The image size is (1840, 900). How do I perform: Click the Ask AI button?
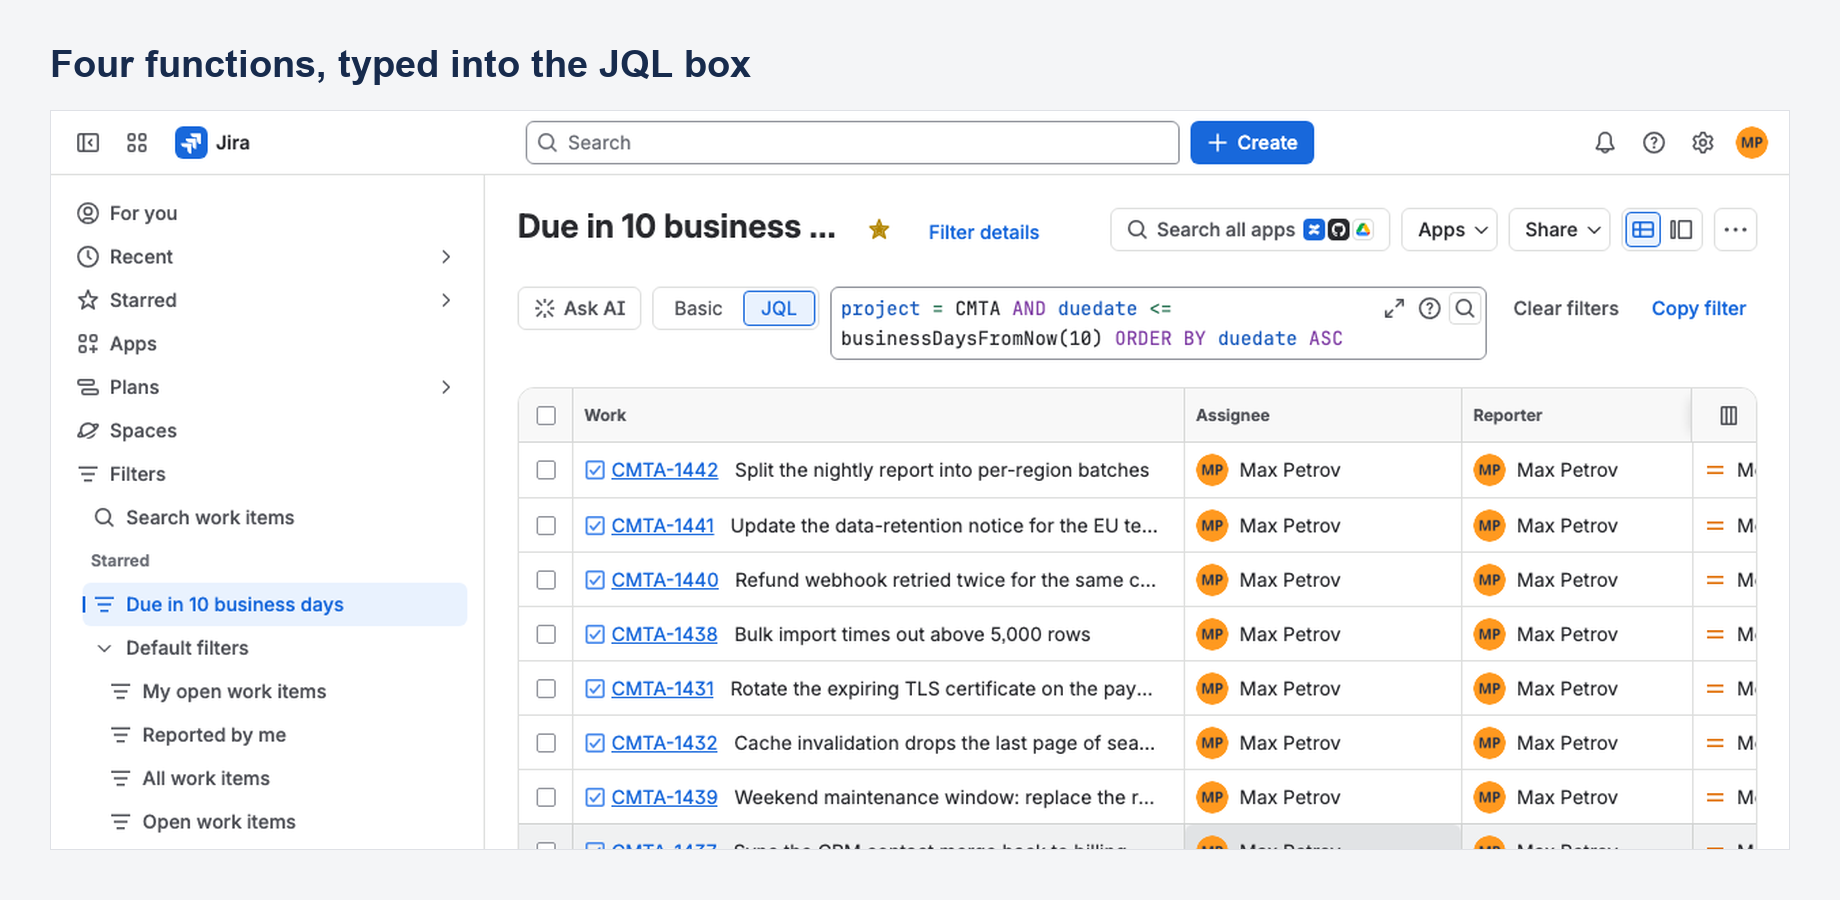pyautogui.click(x=580, y=309)
